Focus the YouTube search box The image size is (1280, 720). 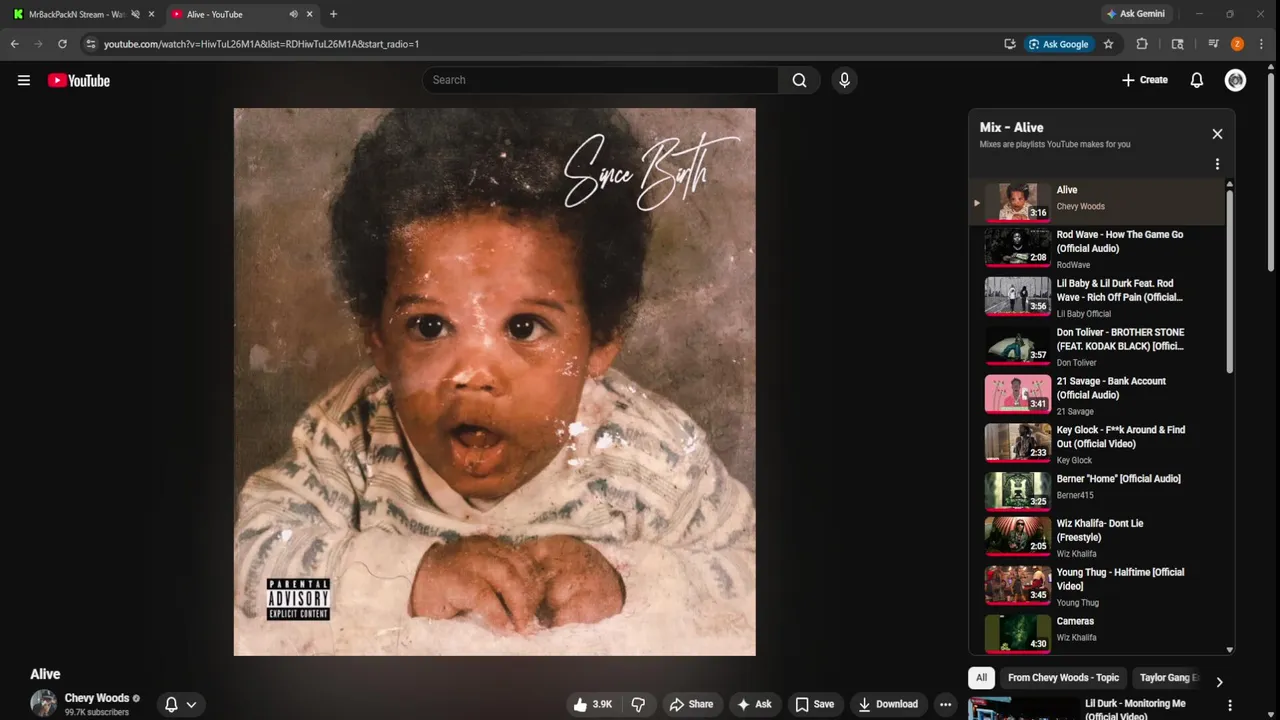600,80
